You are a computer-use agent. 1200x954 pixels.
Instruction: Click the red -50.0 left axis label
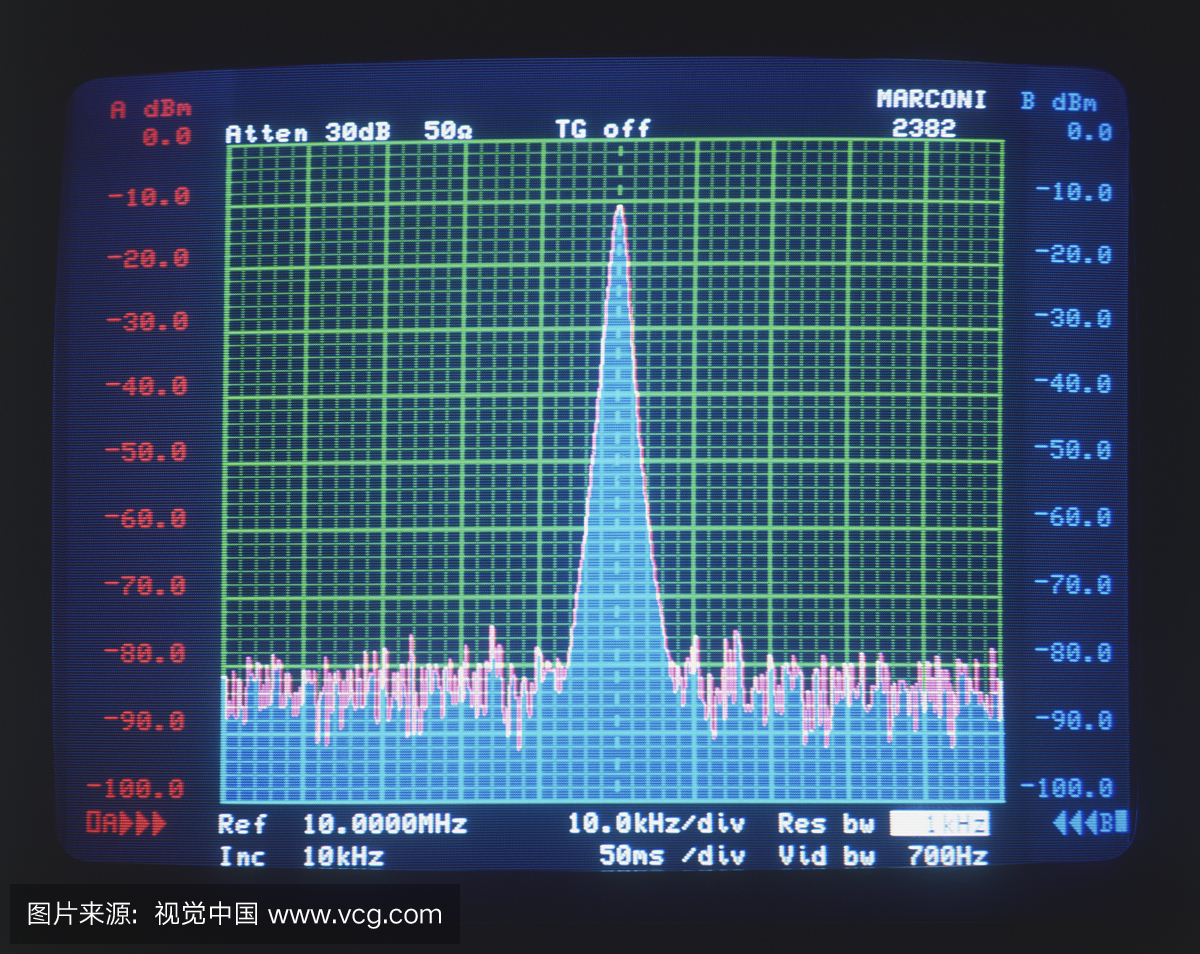pos(148,452)
